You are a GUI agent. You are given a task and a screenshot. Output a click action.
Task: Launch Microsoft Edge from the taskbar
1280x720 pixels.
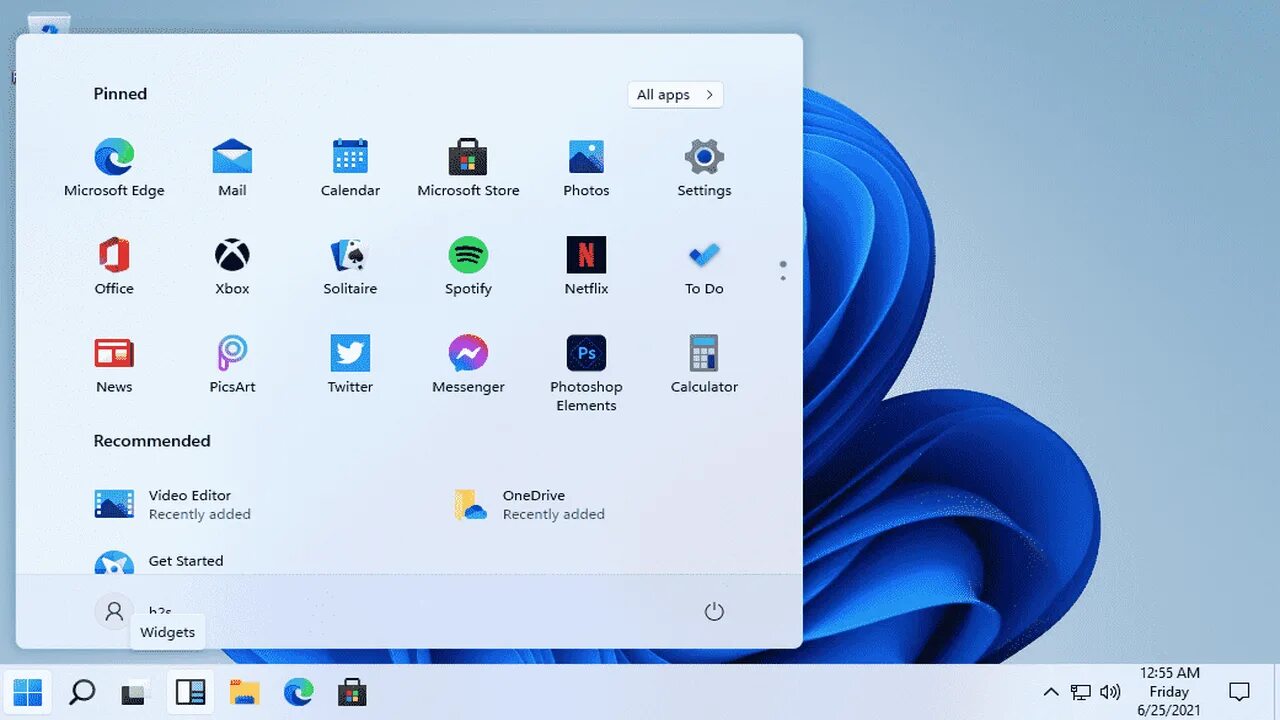coord(298,691)
